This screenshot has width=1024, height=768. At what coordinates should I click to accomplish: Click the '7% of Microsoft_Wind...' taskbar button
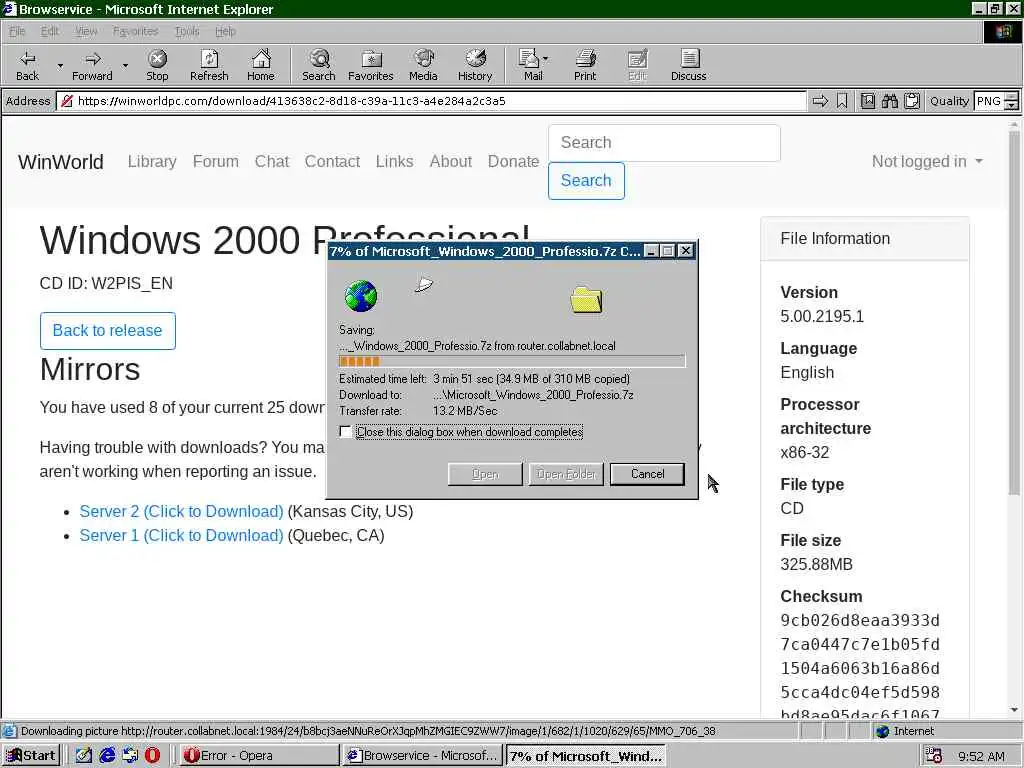point(586,756)
